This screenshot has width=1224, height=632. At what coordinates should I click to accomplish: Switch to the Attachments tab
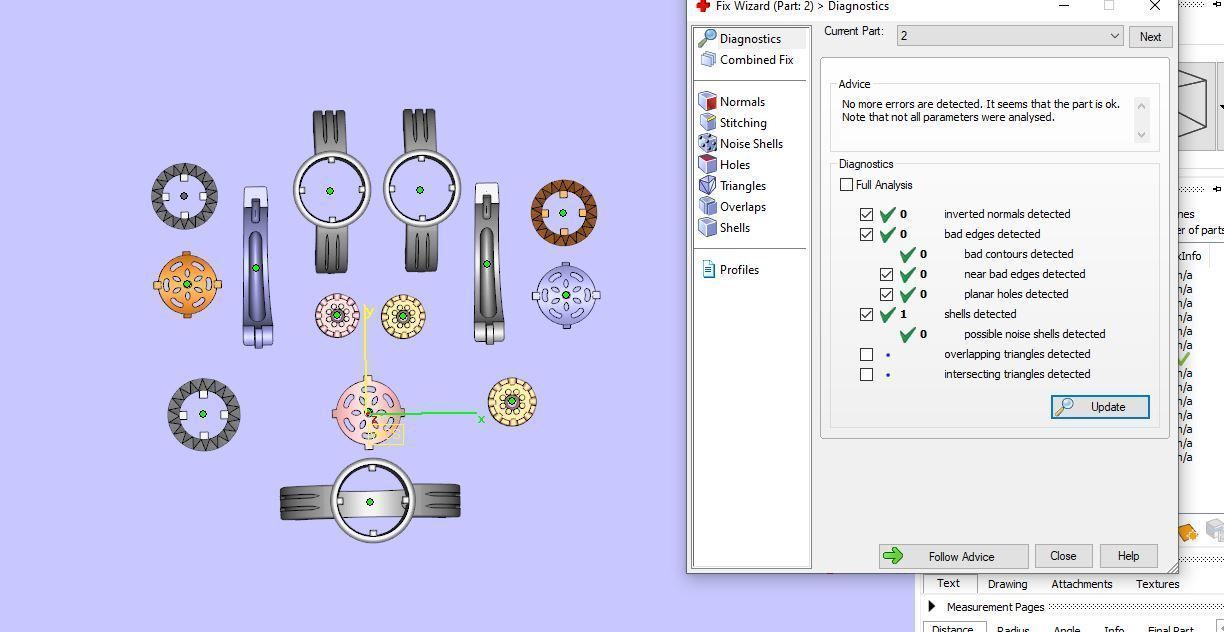[x=1081, y=584]
